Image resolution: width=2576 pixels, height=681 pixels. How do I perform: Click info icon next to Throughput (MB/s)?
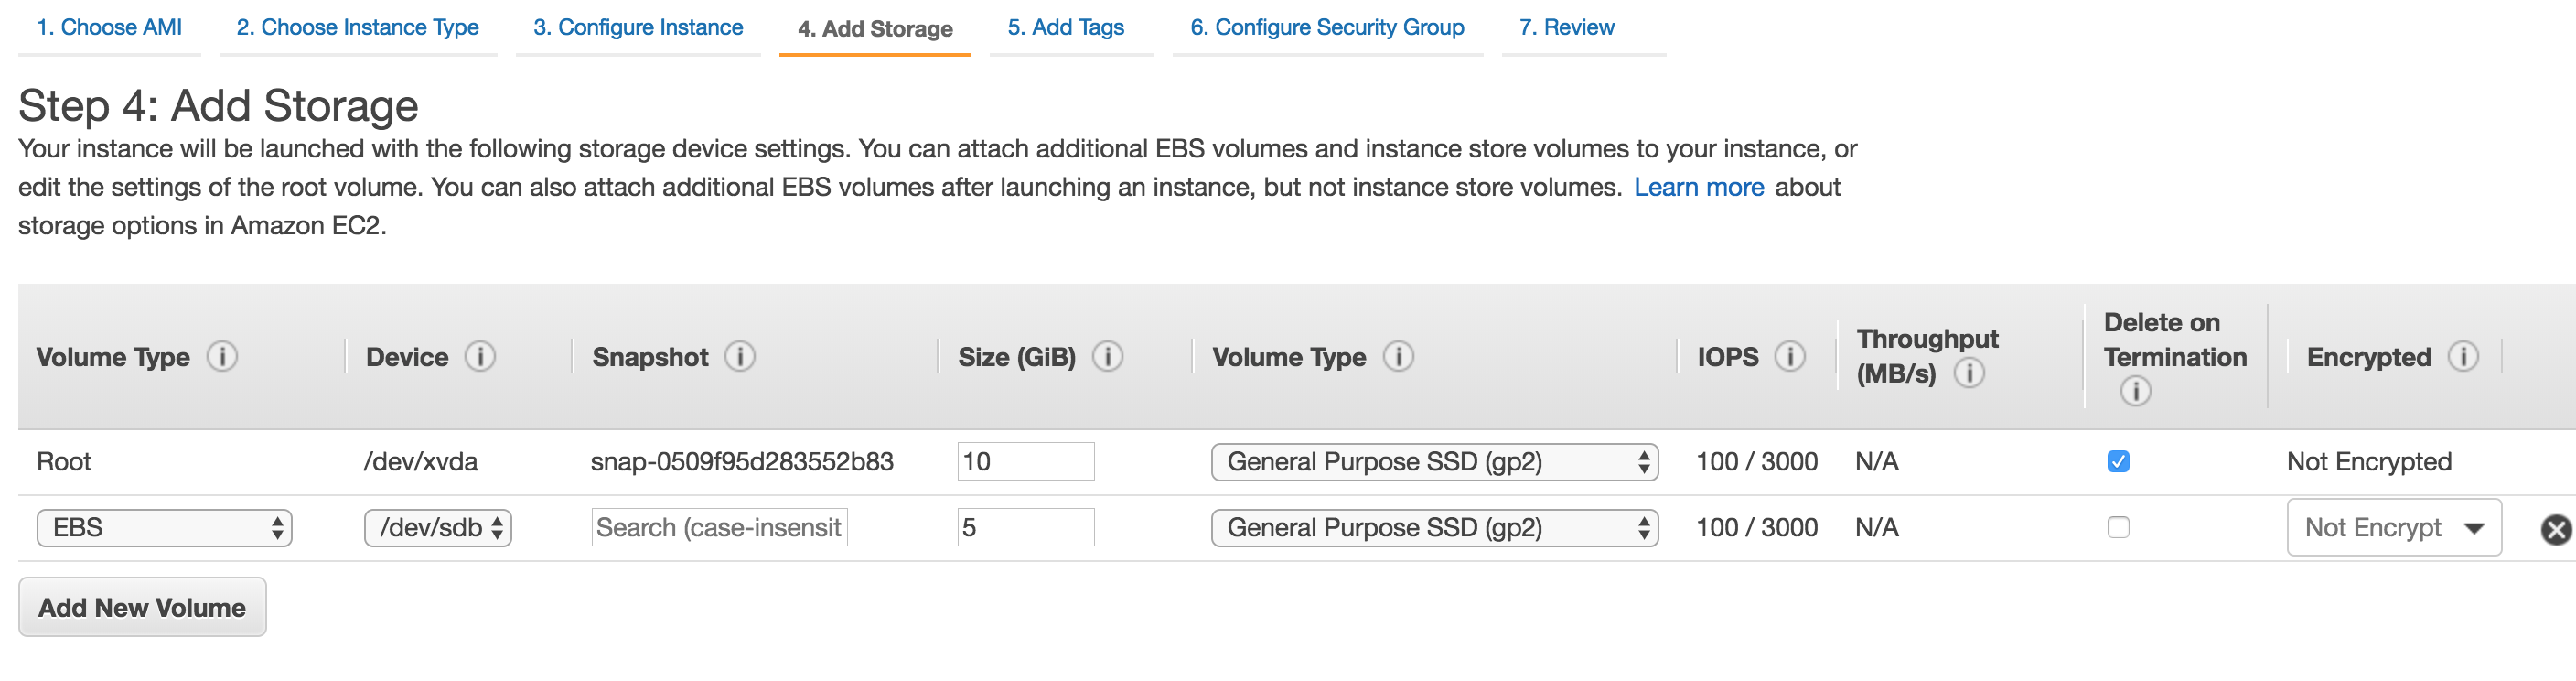click(1968, 374)
